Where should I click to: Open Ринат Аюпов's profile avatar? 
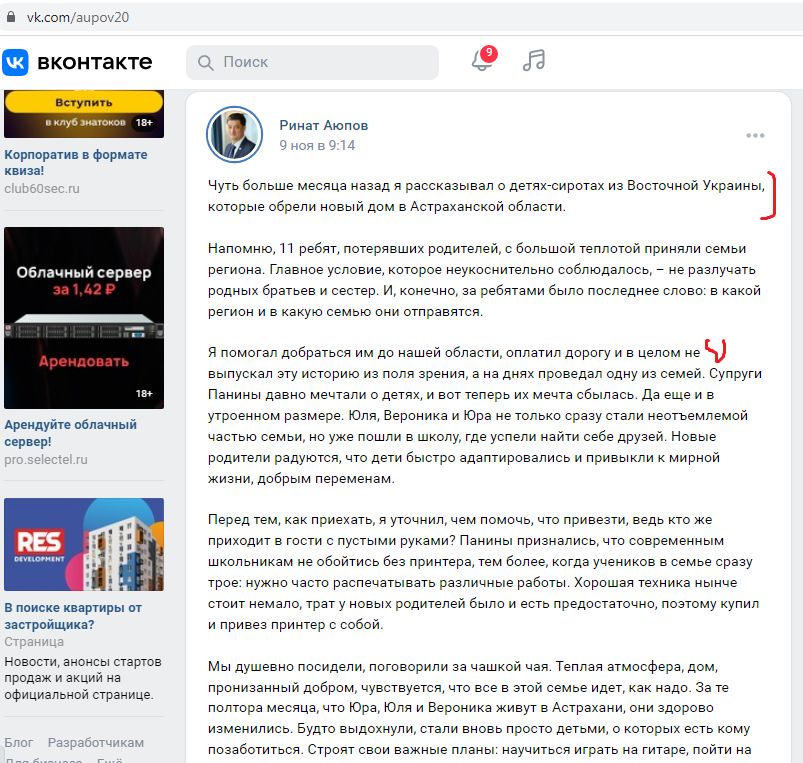click(235, 135)
